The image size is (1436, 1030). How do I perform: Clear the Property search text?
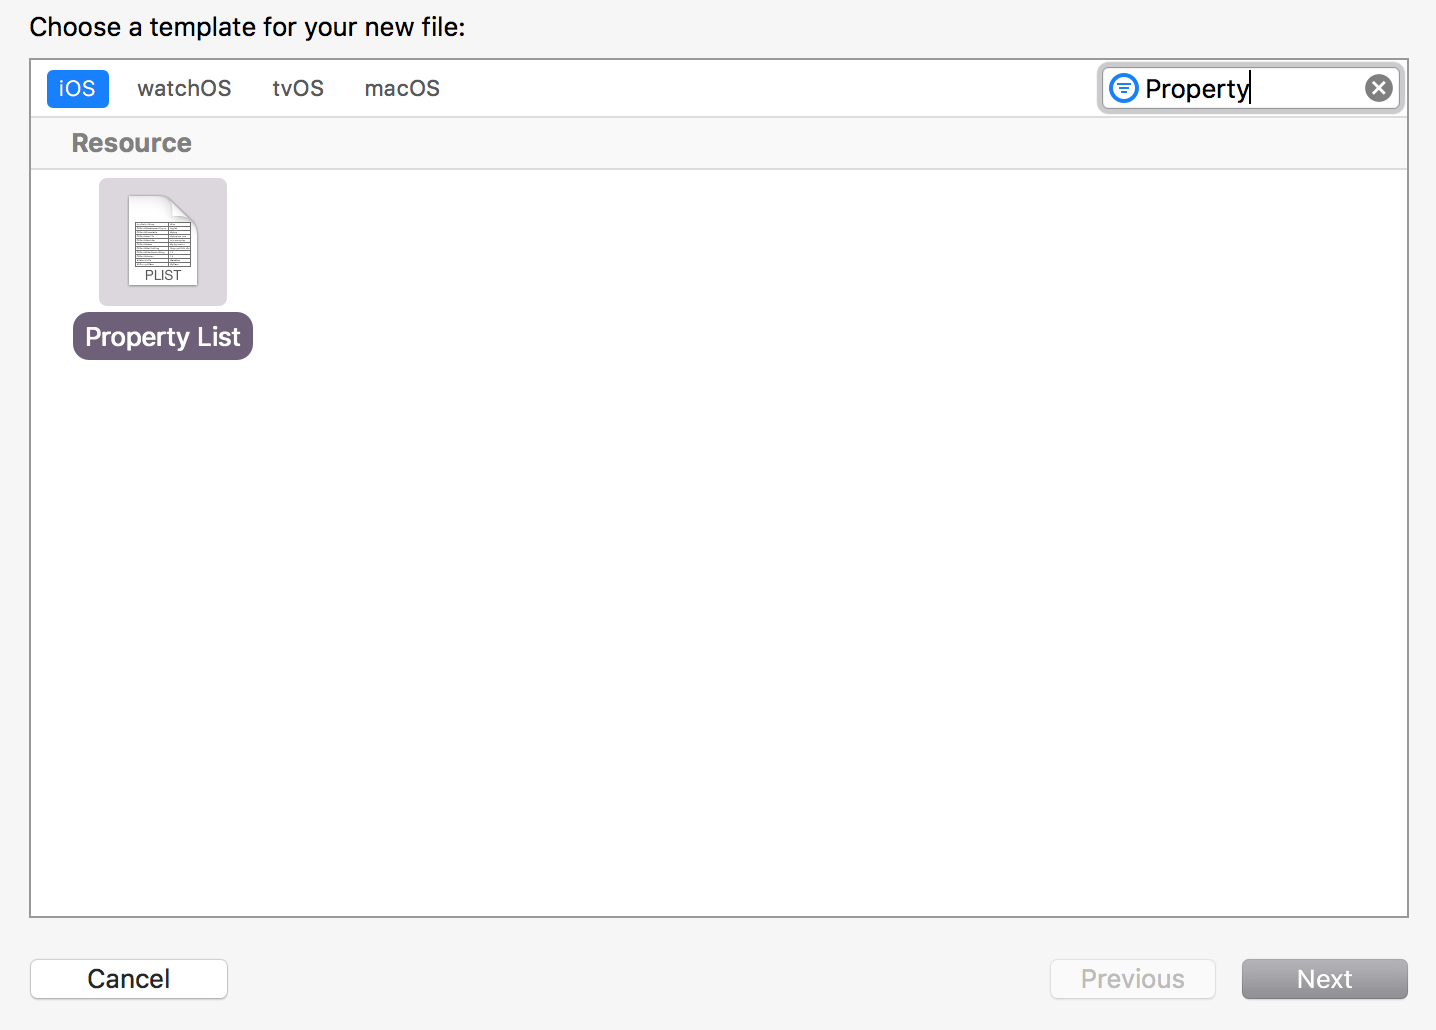pos(1379,88)
